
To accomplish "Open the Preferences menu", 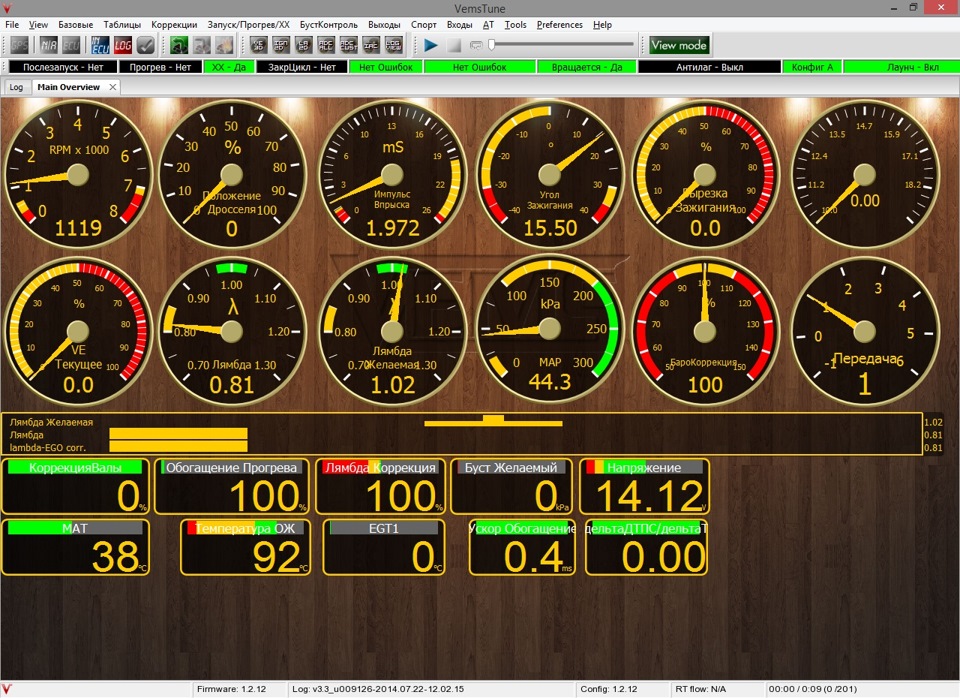I will tap(560, 24).
